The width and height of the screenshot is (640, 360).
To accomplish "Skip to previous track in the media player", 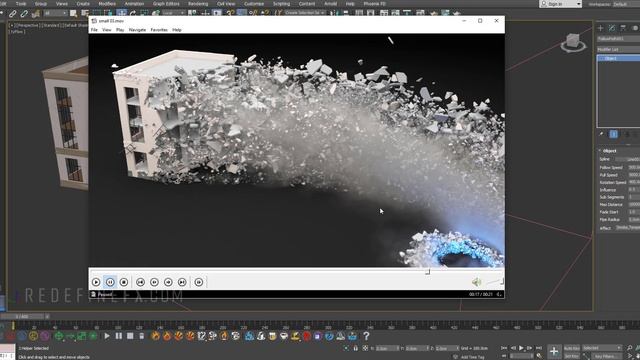I will coord(140,282).
